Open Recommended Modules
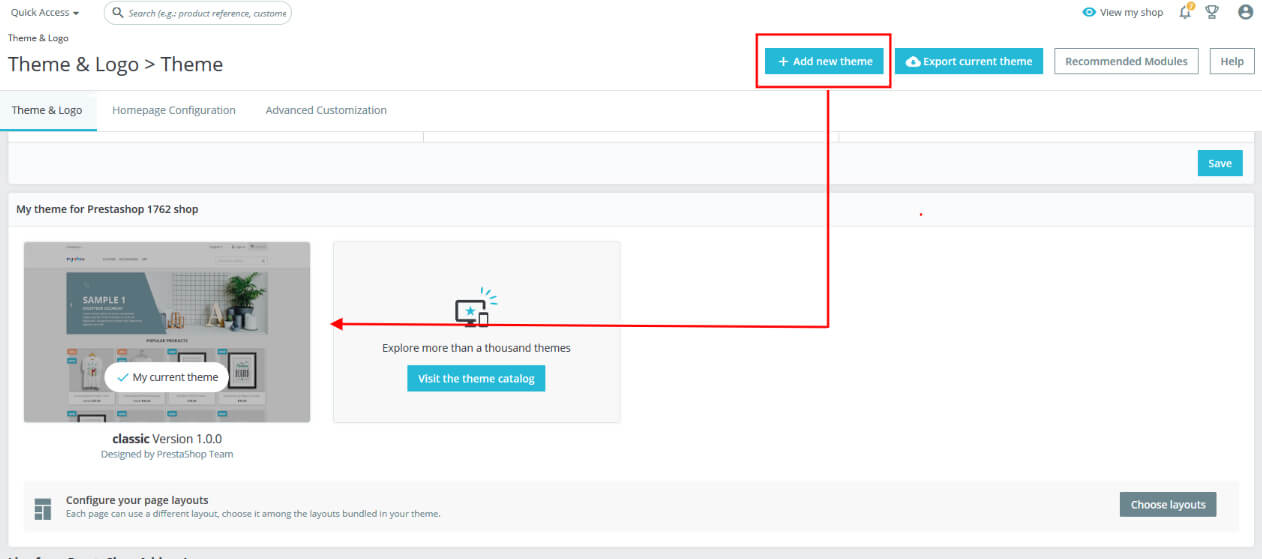1262x559 pixels. pyautogui.click(x=1125, y=61)
